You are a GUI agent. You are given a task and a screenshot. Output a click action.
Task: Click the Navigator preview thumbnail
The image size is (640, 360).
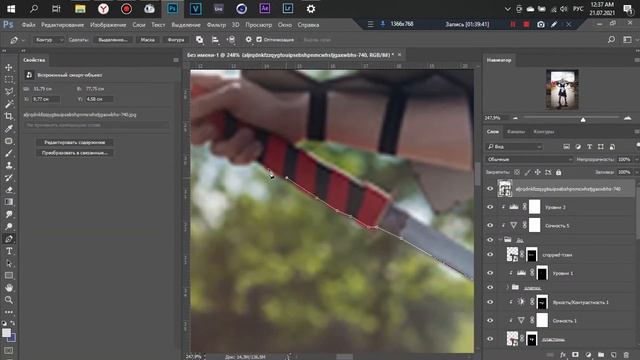coord(562,89)
